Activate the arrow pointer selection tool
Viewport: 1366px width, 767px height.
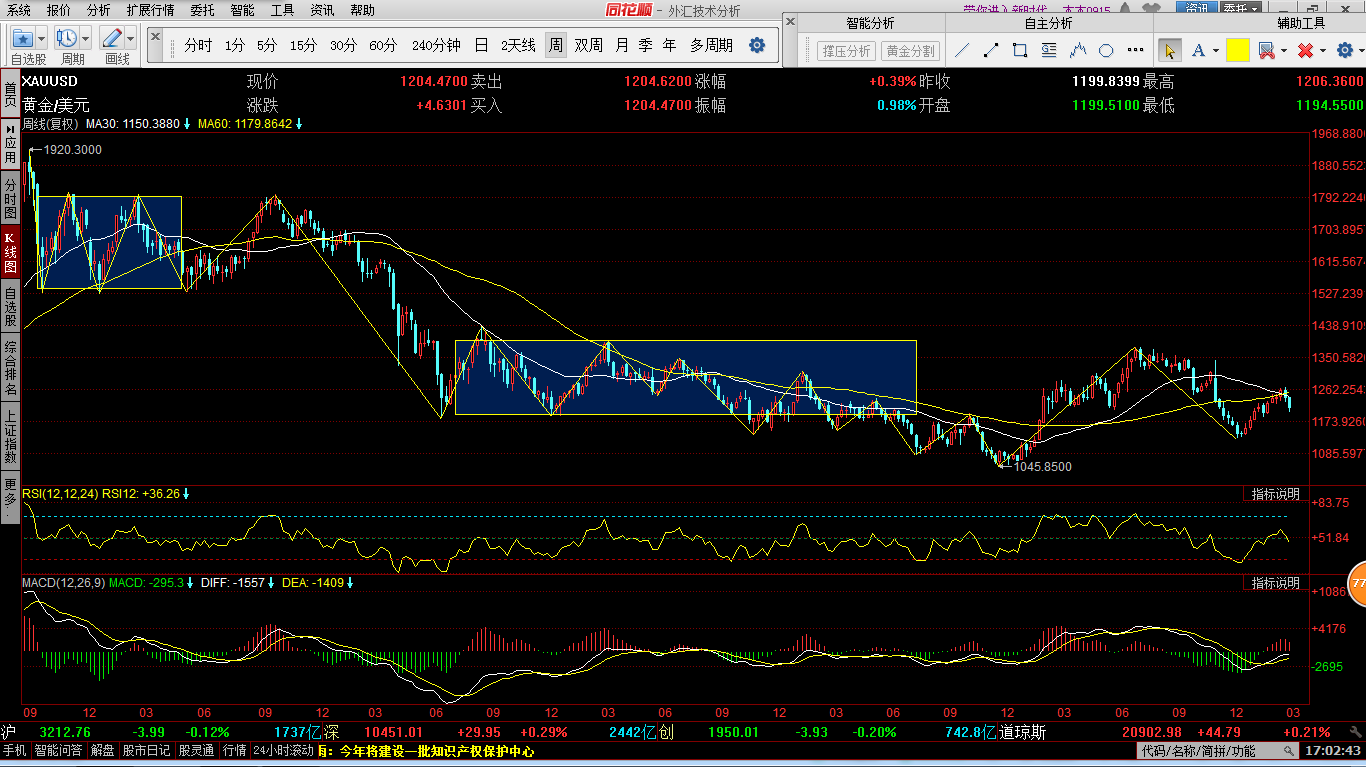[1169, 50]
